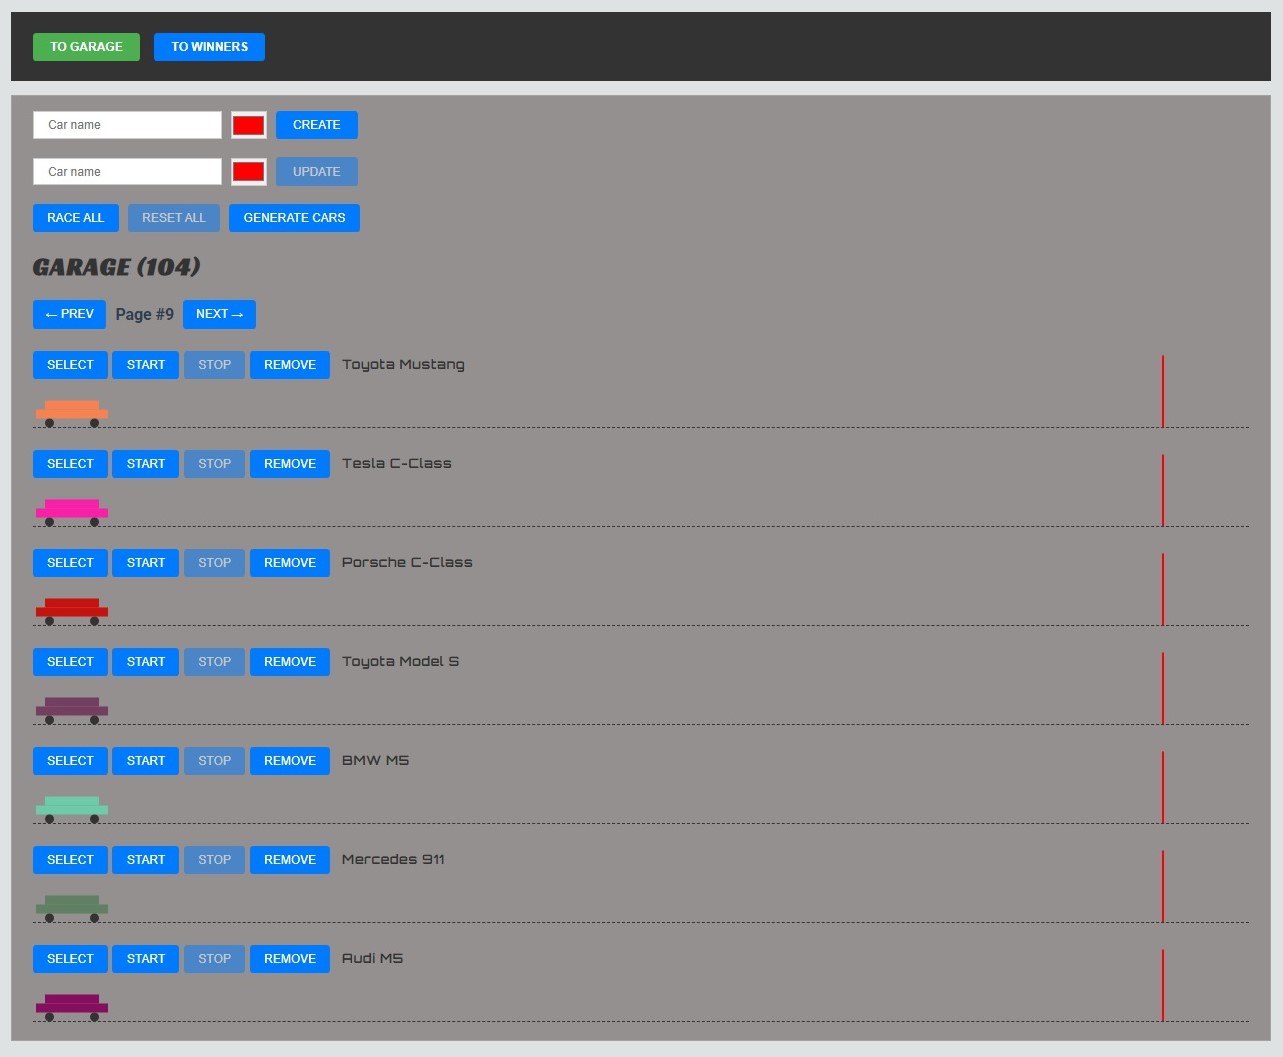This screenshot has width=1283, height=1057.
Task: Click the green Mercedes 911 car icon
Action: coord(72,908)
